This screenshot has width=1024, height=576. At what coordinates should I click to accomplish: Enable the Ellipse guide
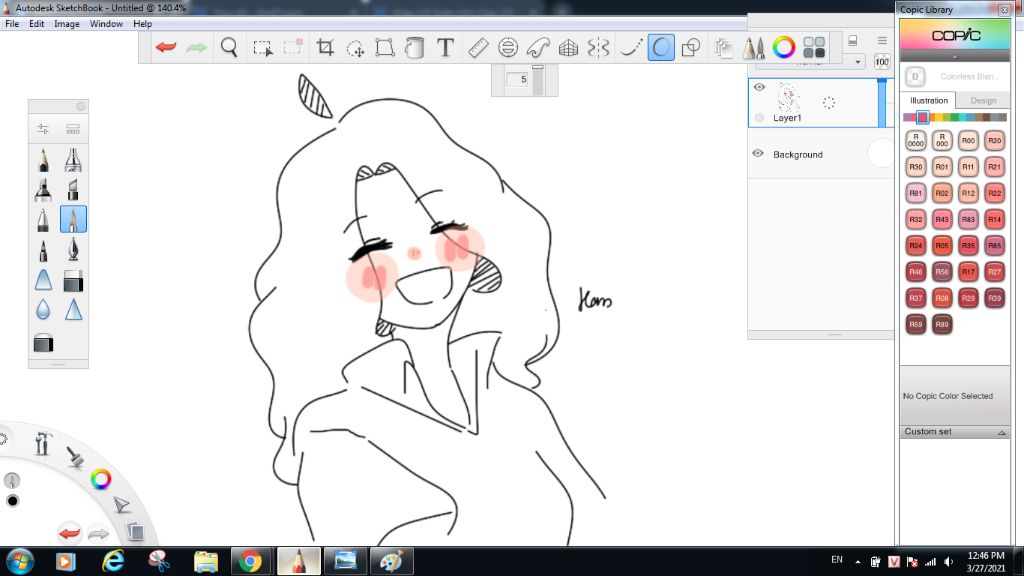click(508, 47)
